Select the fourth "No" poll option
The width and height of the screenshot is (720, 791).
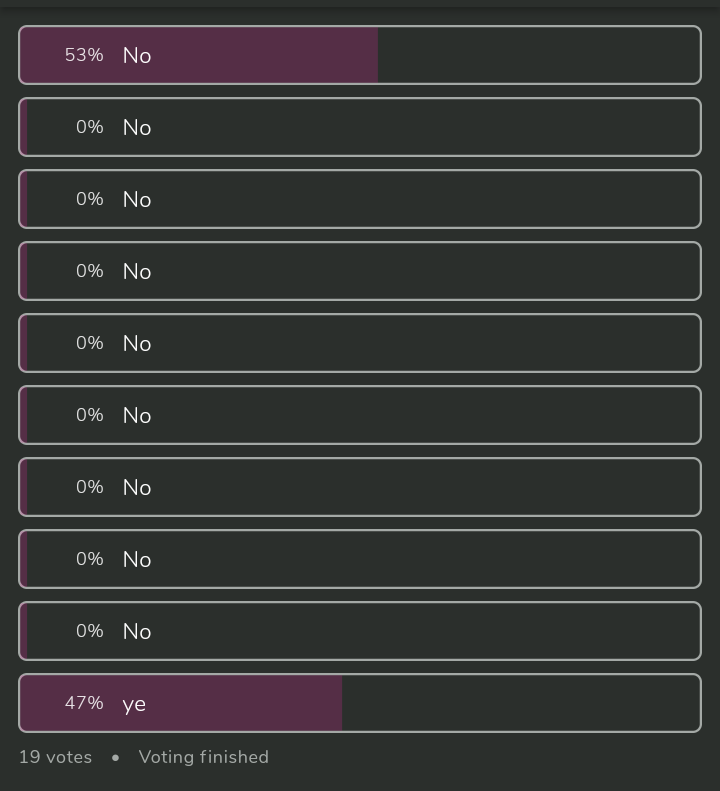[360, 271]
